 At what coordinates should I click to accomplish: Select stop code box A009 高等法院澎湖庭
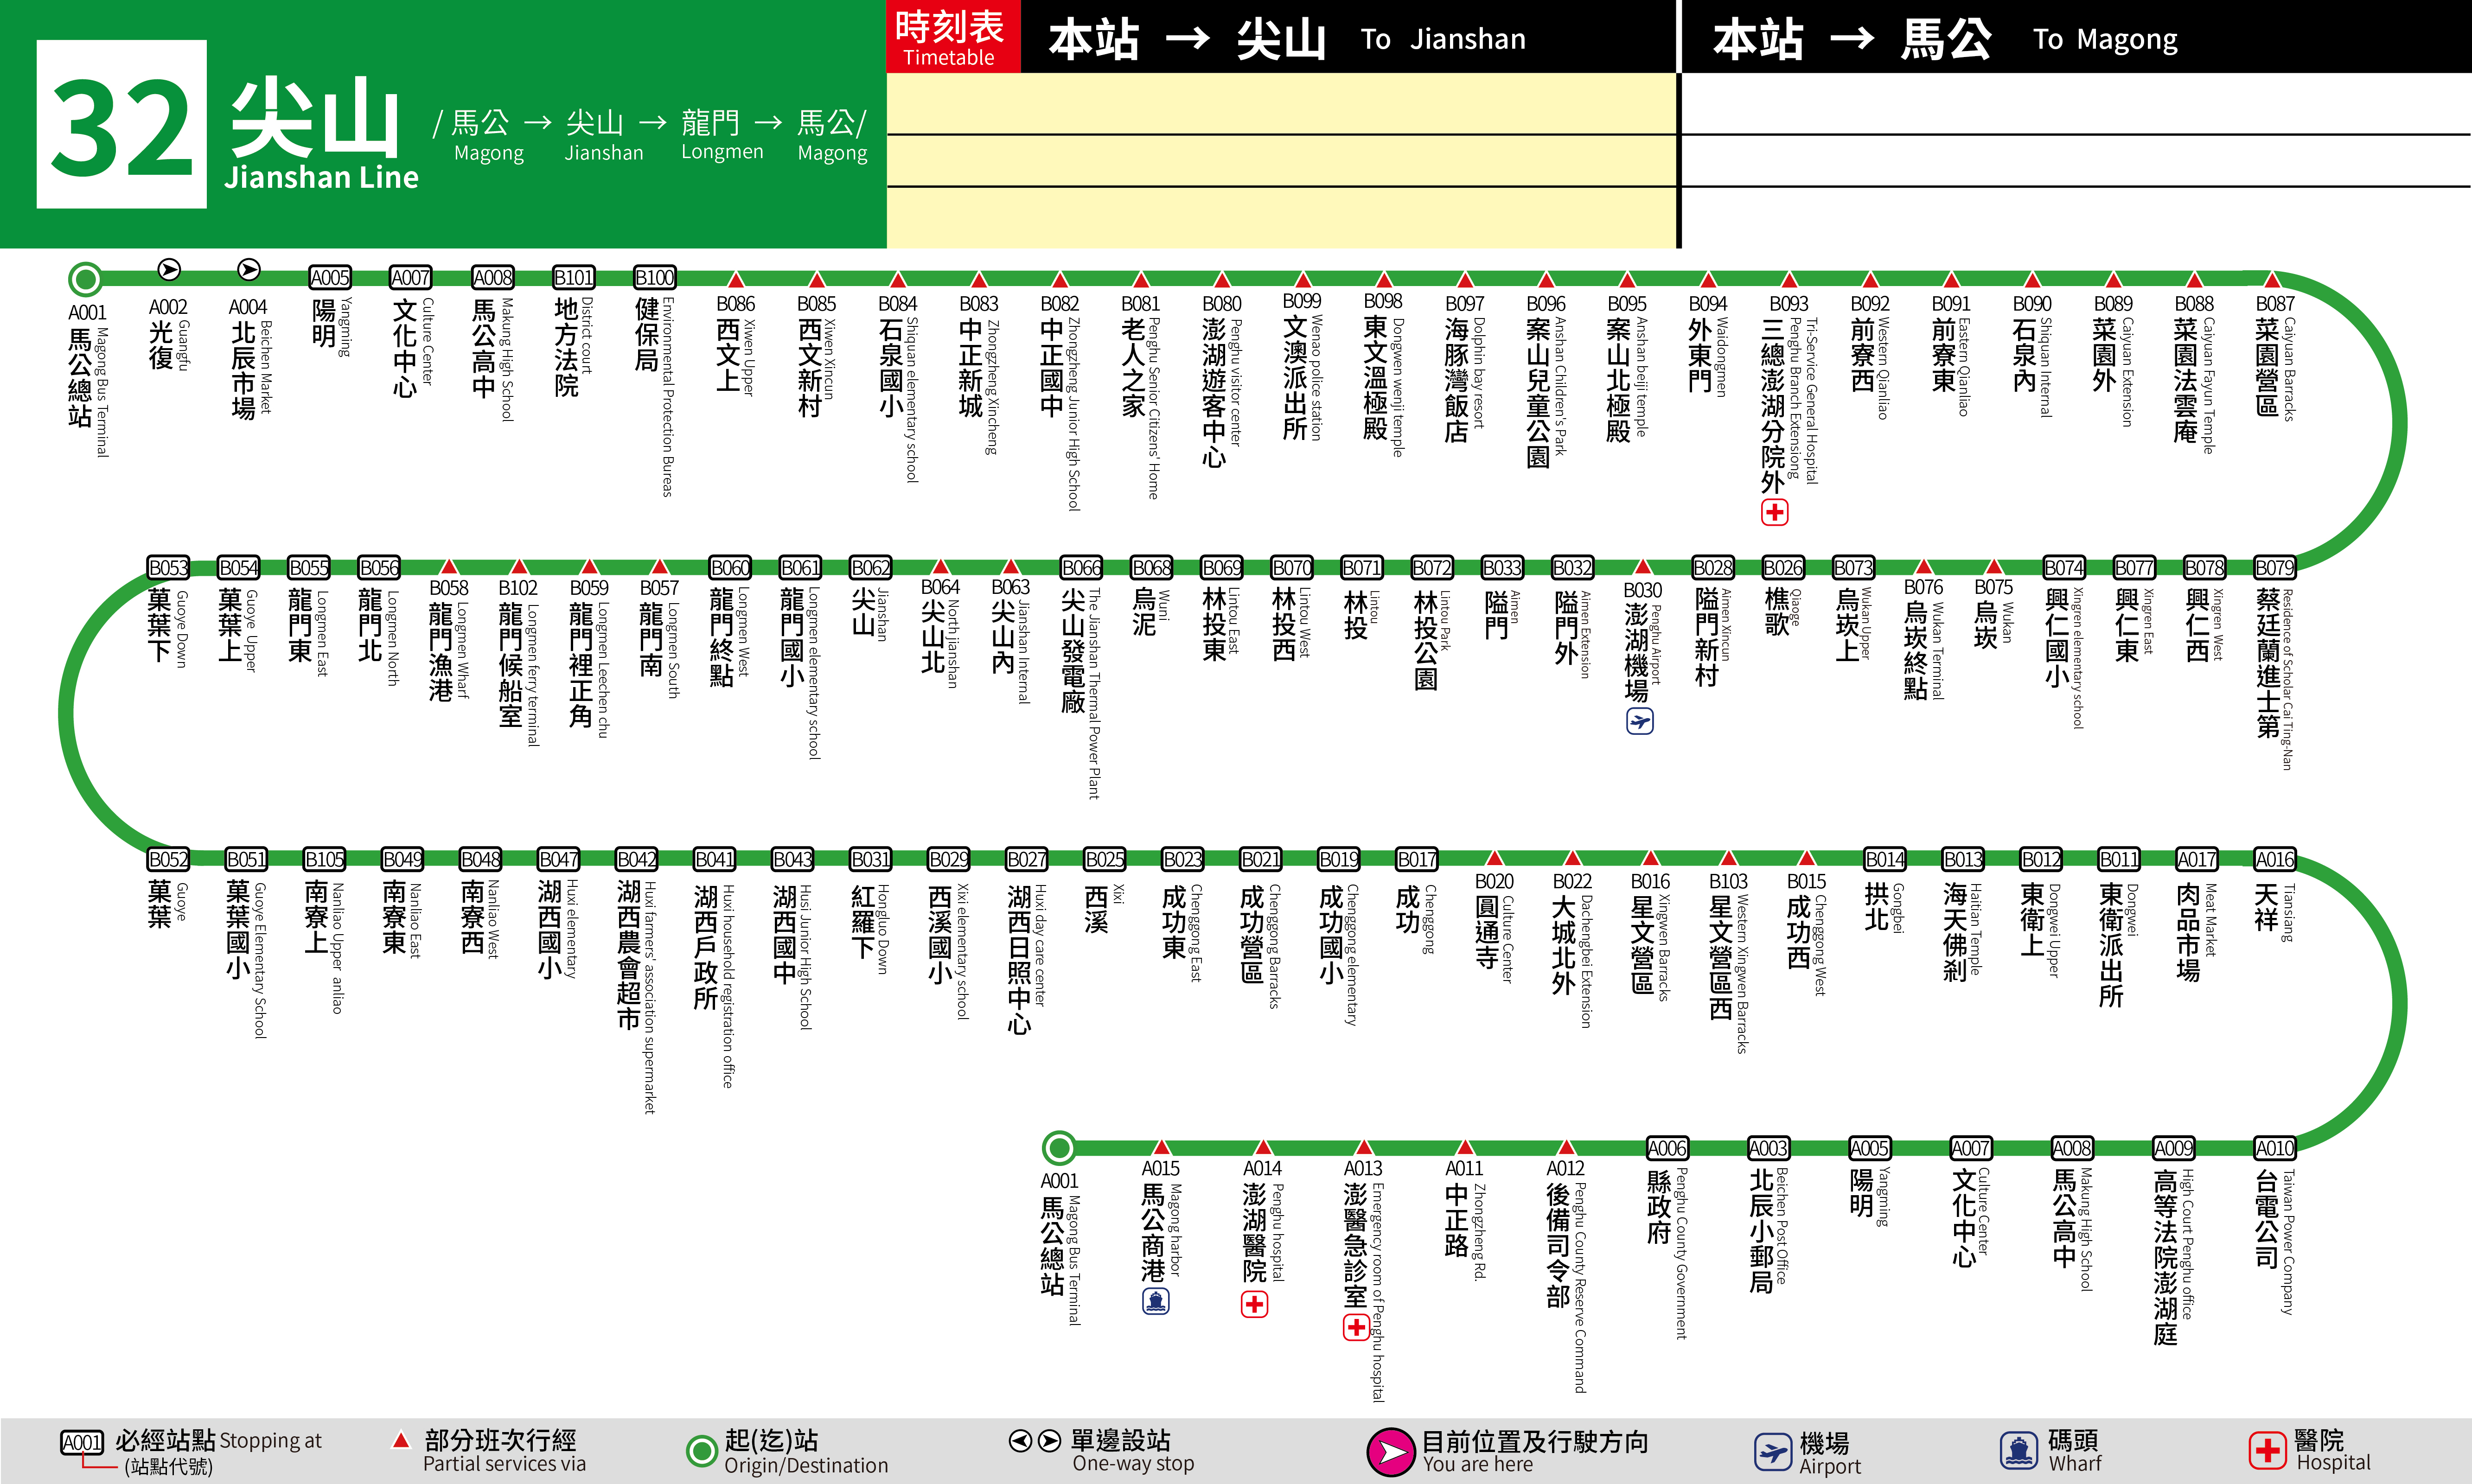click(2174, 1148)
